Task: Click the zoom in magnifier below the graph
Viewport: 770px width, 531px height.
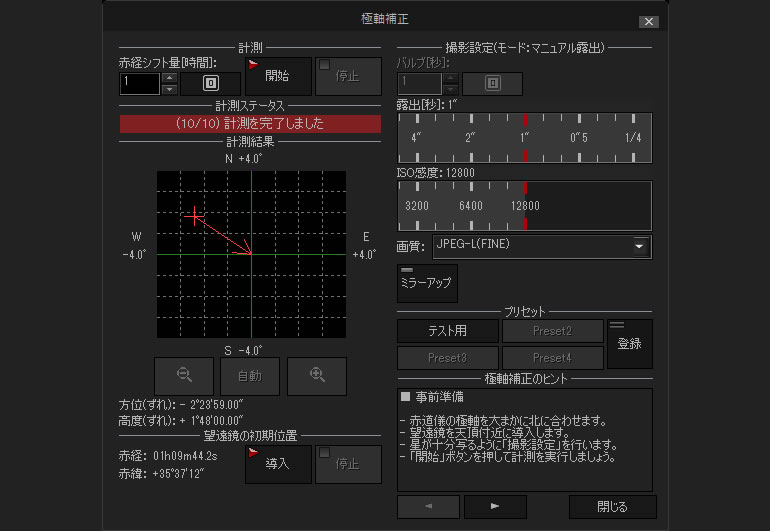Action: pyautogui.click(x=317, y=375)
